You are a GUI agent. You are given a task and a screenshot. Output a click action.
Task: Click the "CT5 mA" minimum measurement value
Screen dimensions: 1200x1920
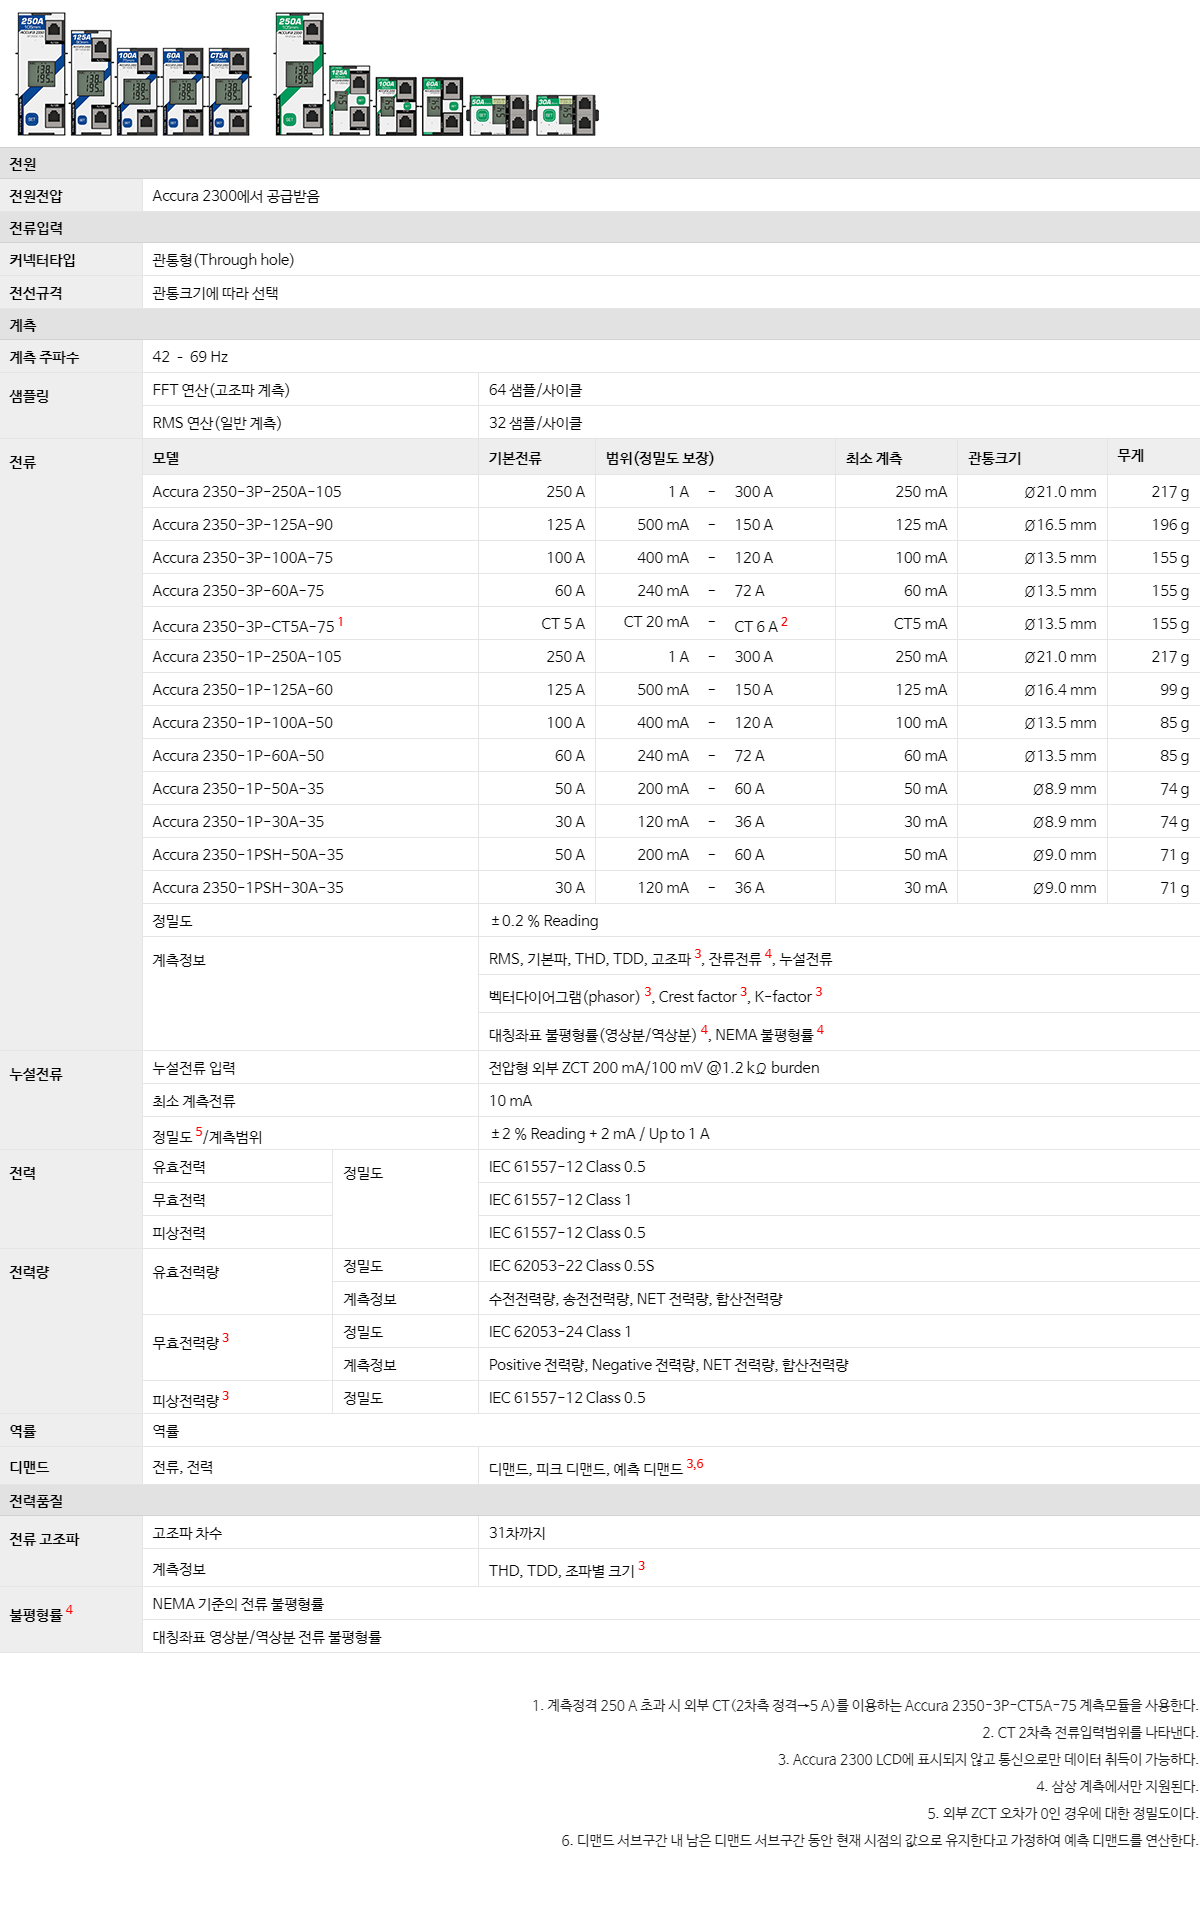[920, 624]
